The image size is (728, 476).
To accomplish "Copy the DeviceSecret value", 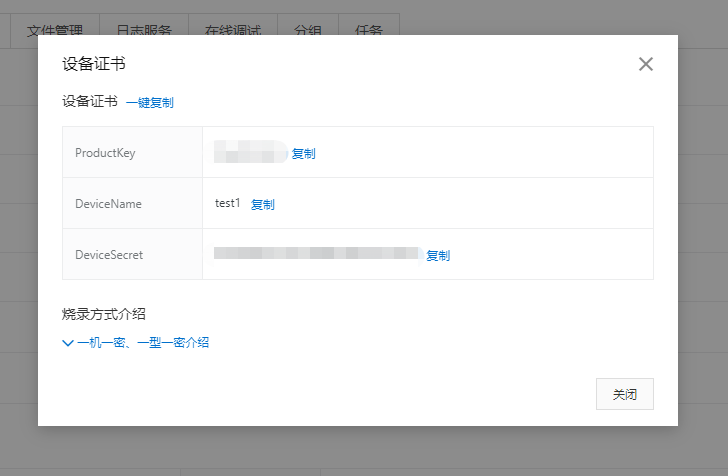I will click(x=438, y=255).
